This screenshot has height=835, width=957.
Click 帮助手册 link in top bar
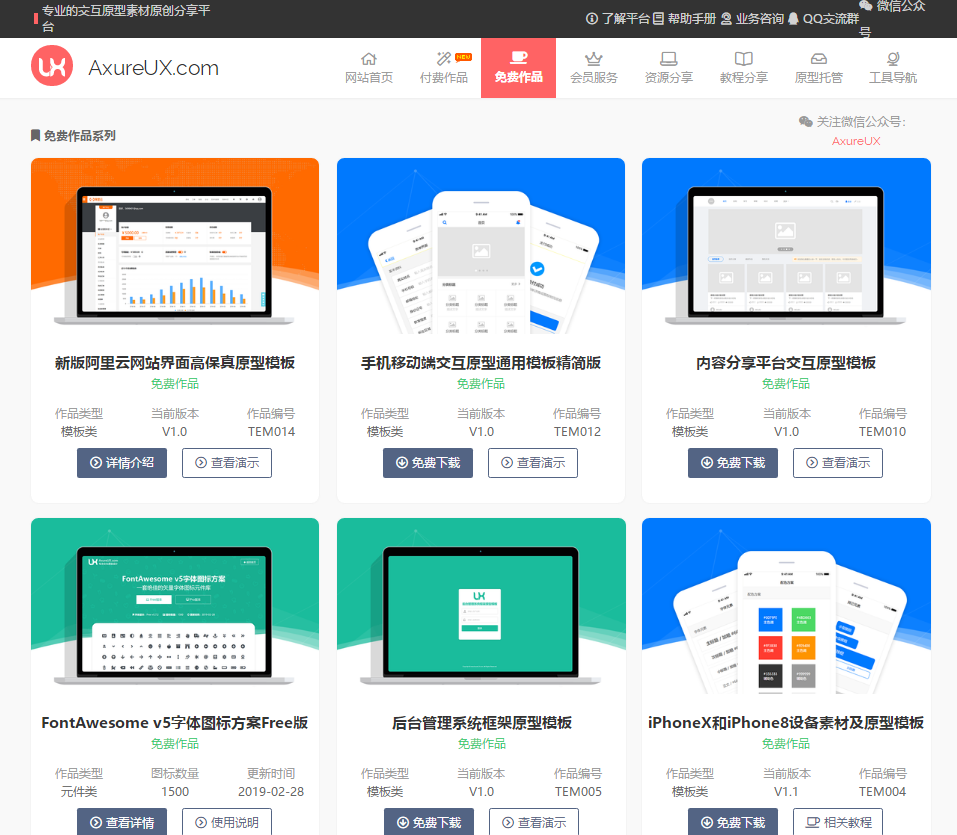[684, 18]
